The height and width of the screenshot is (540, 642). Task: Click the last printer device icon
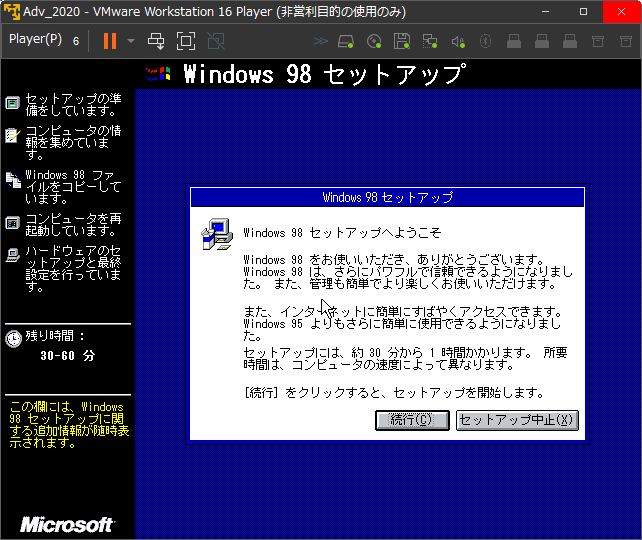click(x=626, y=41)
